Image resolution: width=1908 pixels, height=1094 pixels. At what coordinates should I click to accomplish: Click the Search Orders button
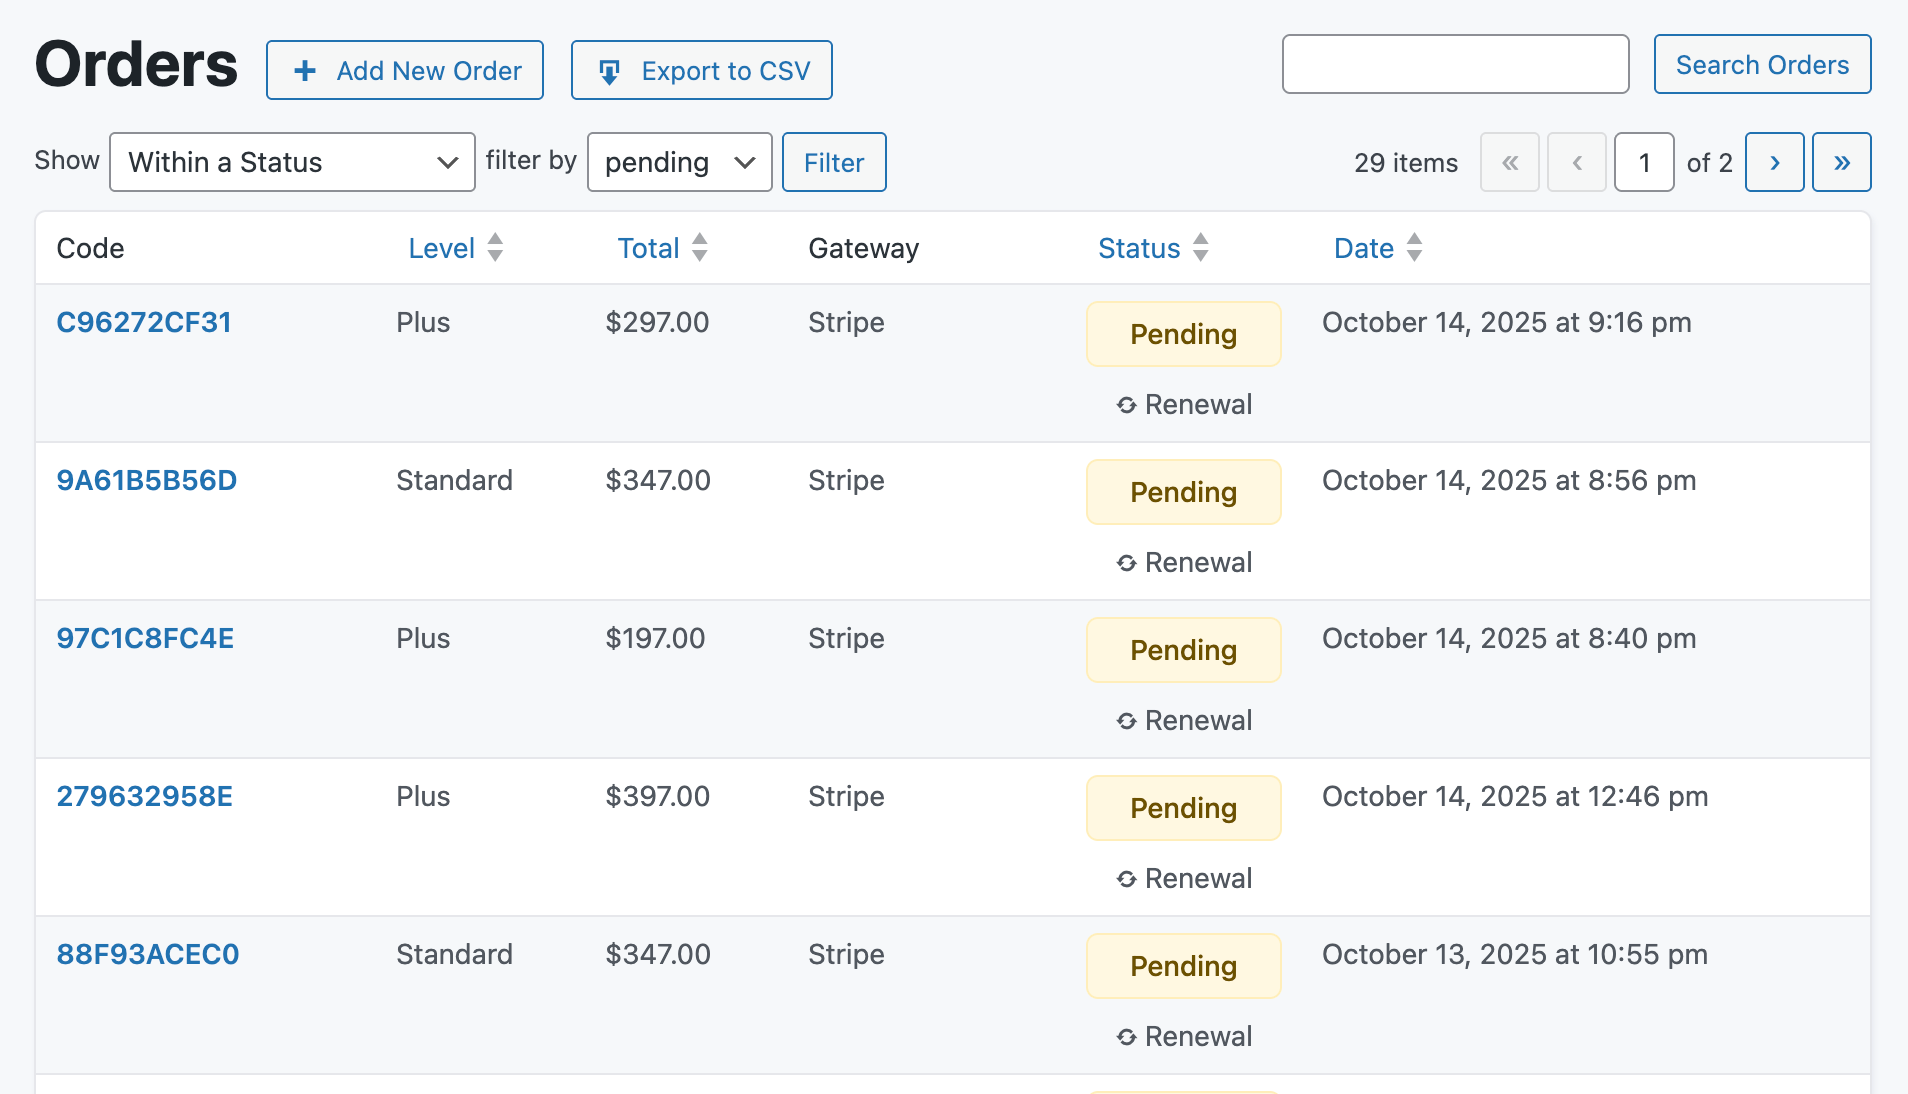point(1762,65)
